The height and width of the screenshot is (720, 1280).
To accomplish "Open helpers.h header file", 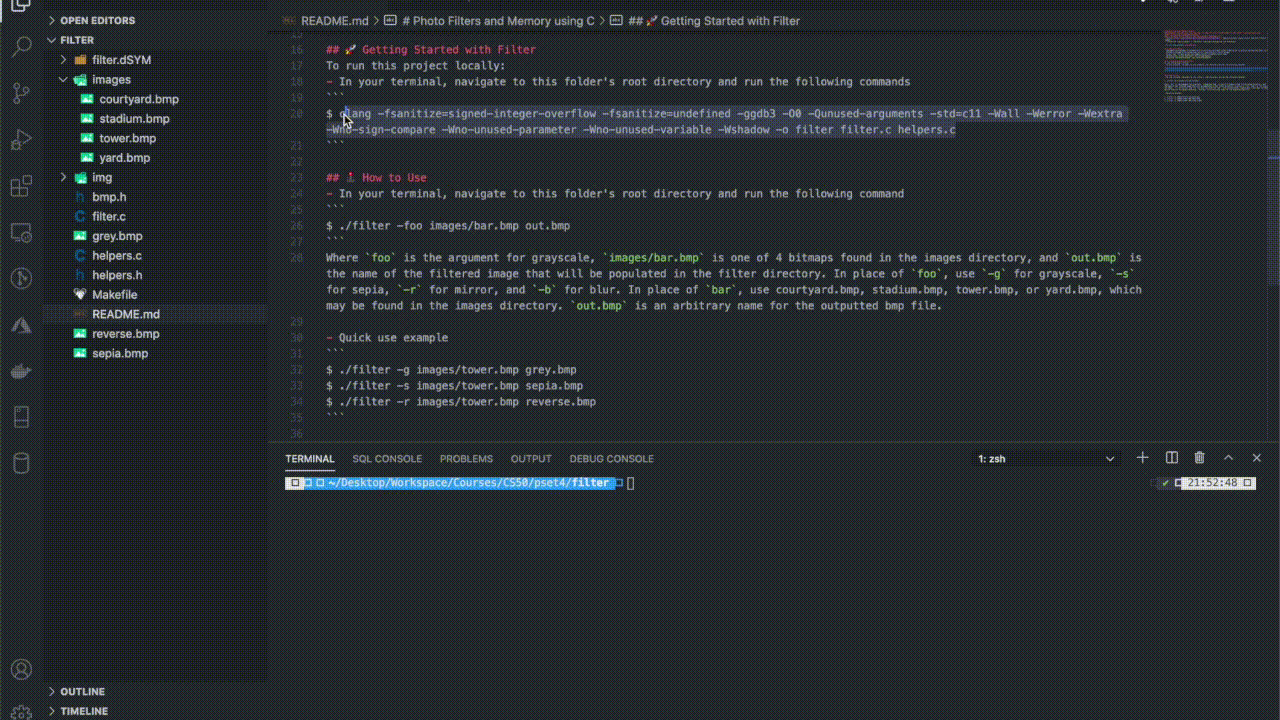I will point(117,275).
